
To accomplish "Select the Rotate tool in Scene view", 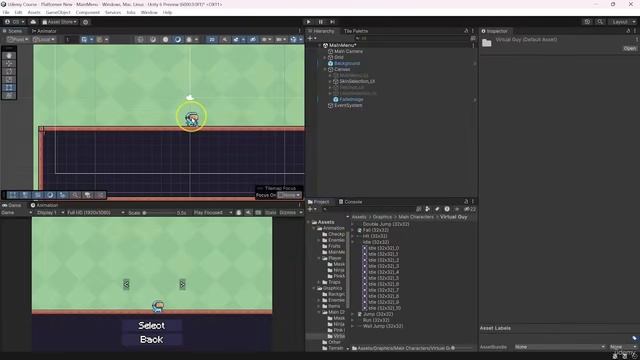I will click(x=9, y=71).
